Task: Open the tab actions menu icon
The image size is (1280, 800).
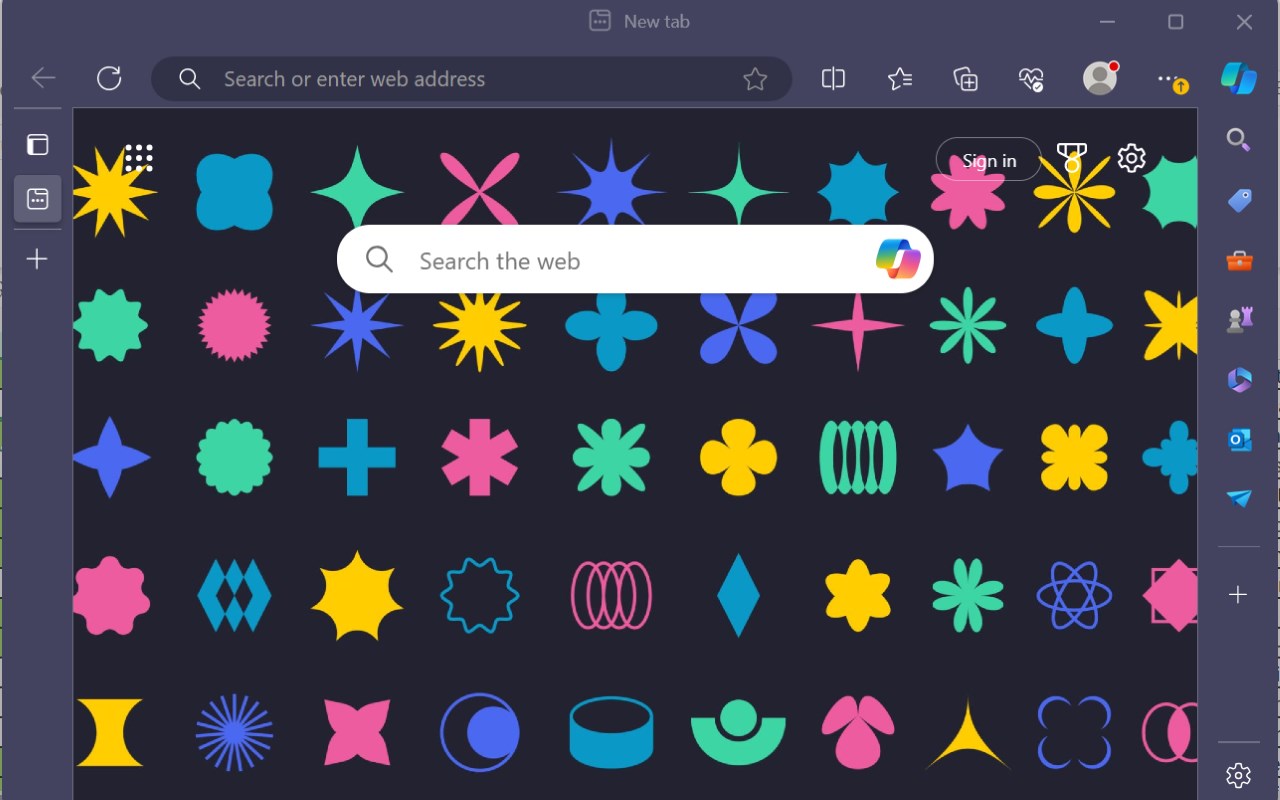Action: point(37,145)
